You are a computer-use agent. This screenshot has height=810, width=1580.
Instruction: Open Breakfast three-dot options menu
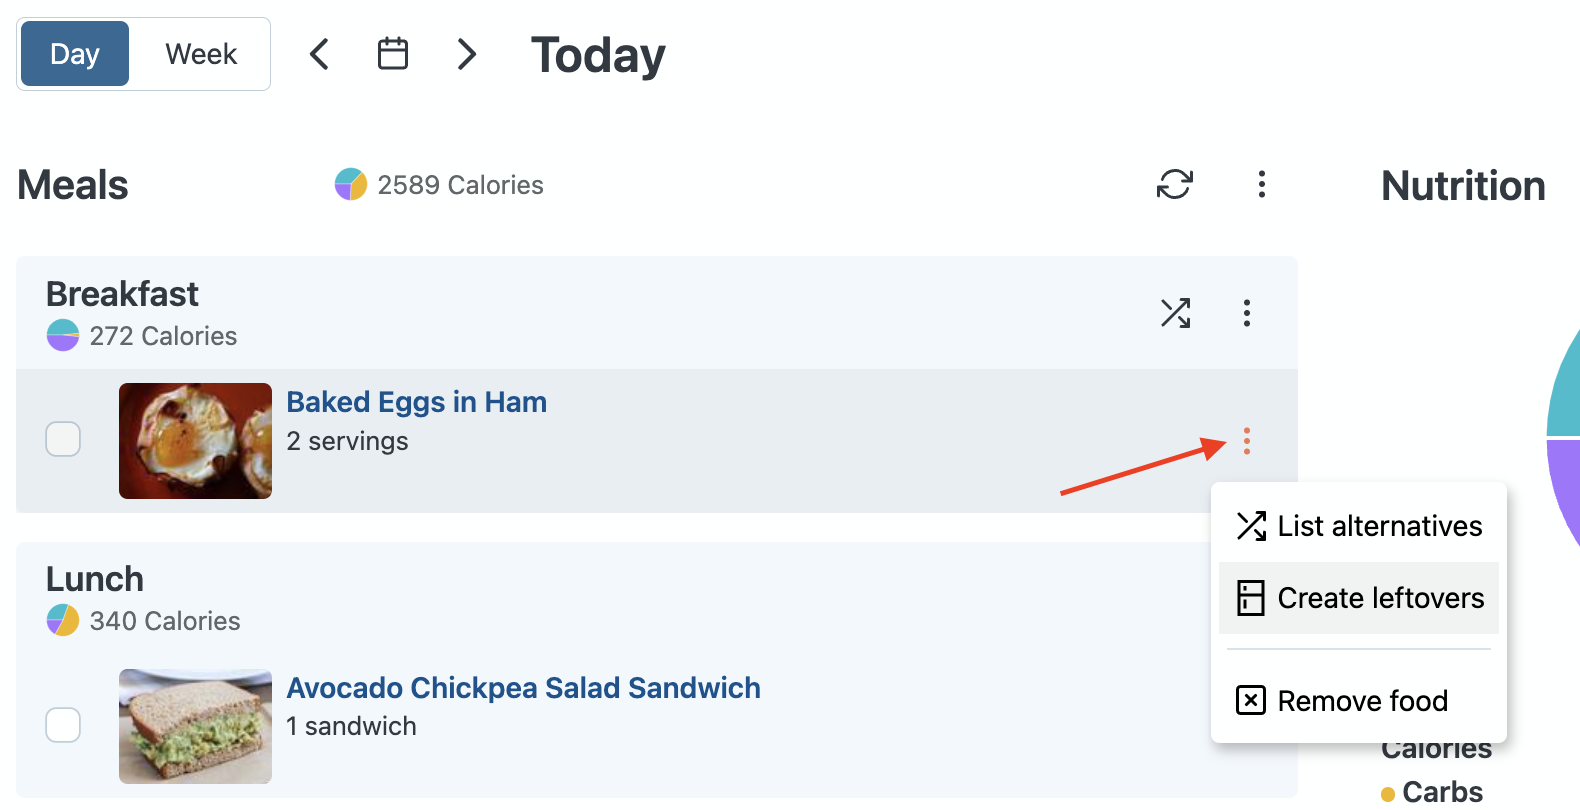coord(1247,313)
